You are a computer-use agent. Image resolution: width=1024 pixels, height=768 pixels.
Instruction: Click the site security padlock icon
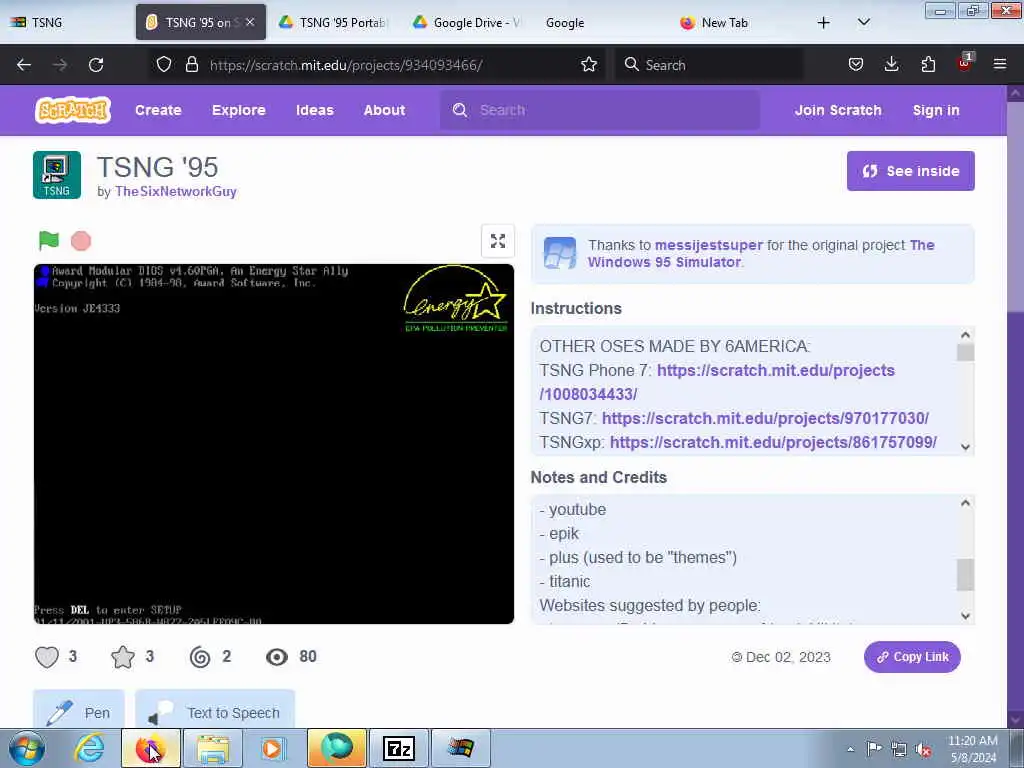[x=191, y=65]
